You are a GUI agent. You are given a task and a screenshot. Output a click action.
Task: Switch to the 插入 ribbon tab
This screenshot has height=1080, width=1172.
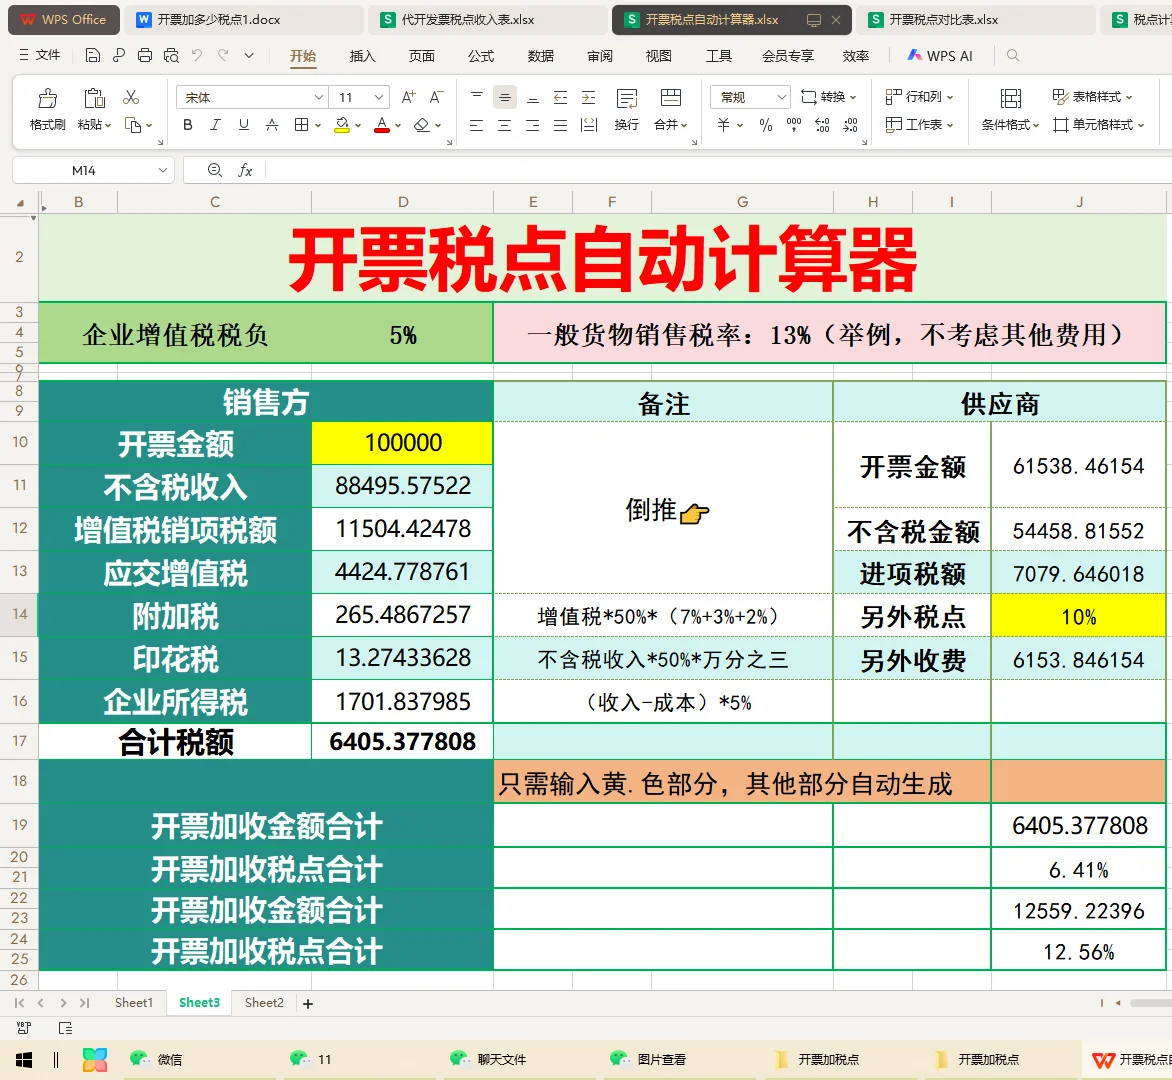point(363,55)
